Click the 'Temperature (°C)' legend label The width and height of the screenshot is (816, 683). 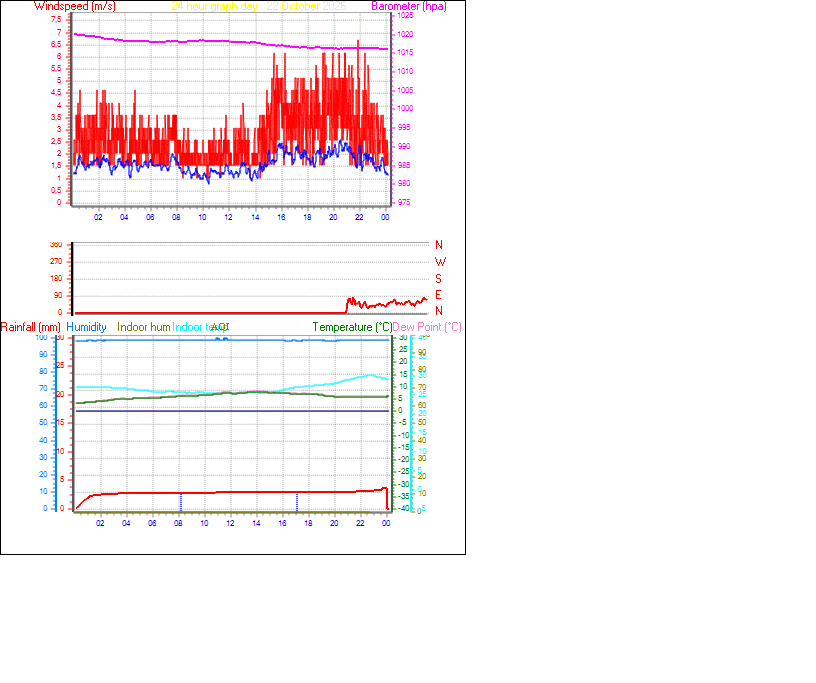[x=352, y=327]
